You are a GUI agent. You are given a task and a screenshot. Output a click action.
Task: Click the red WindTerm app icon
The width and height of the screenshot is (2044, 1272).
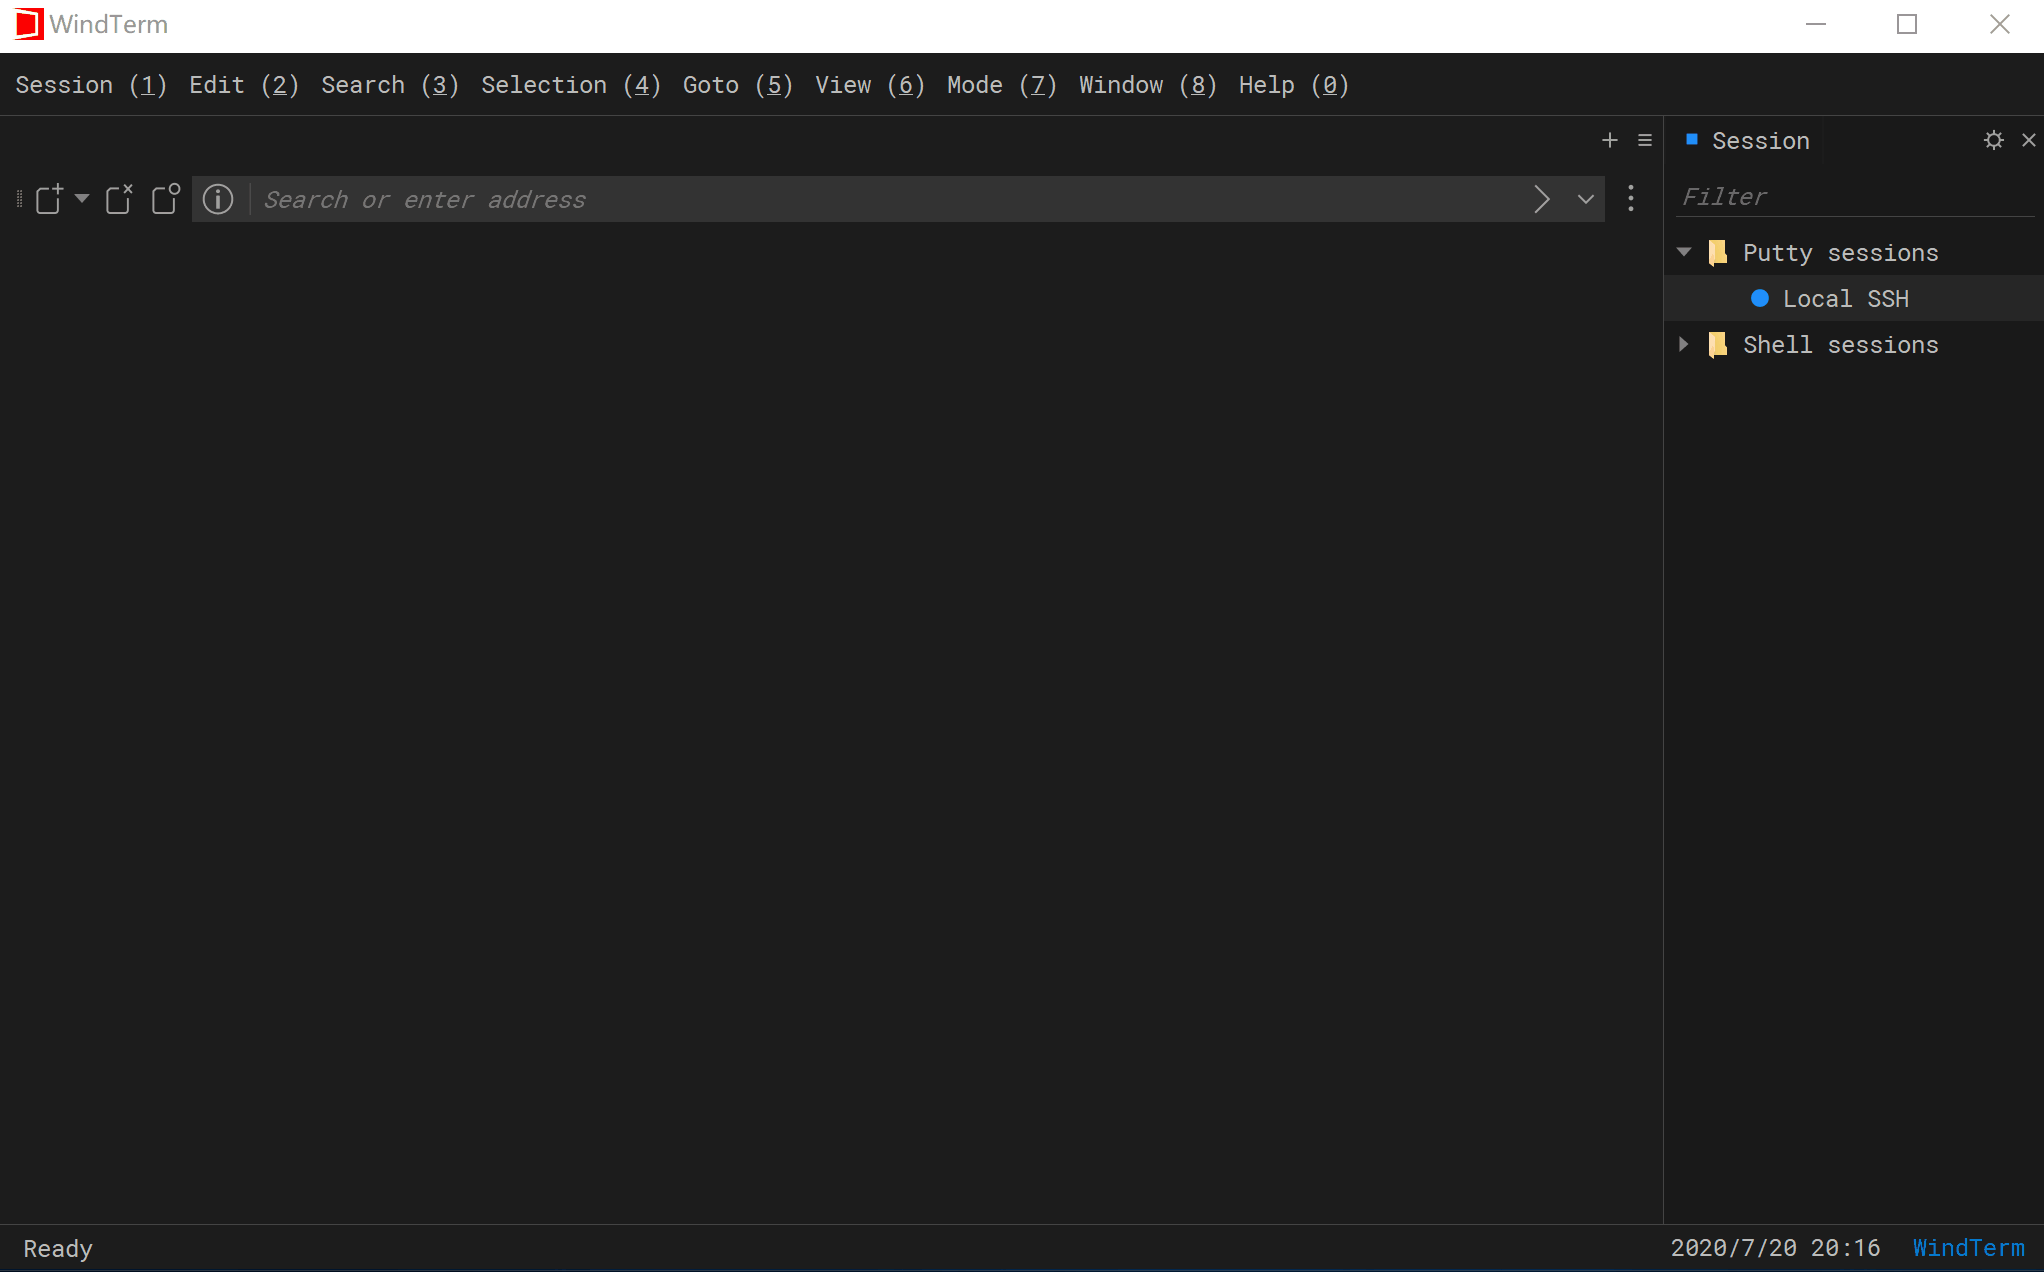pyautogui.click(x=29, y=24)
